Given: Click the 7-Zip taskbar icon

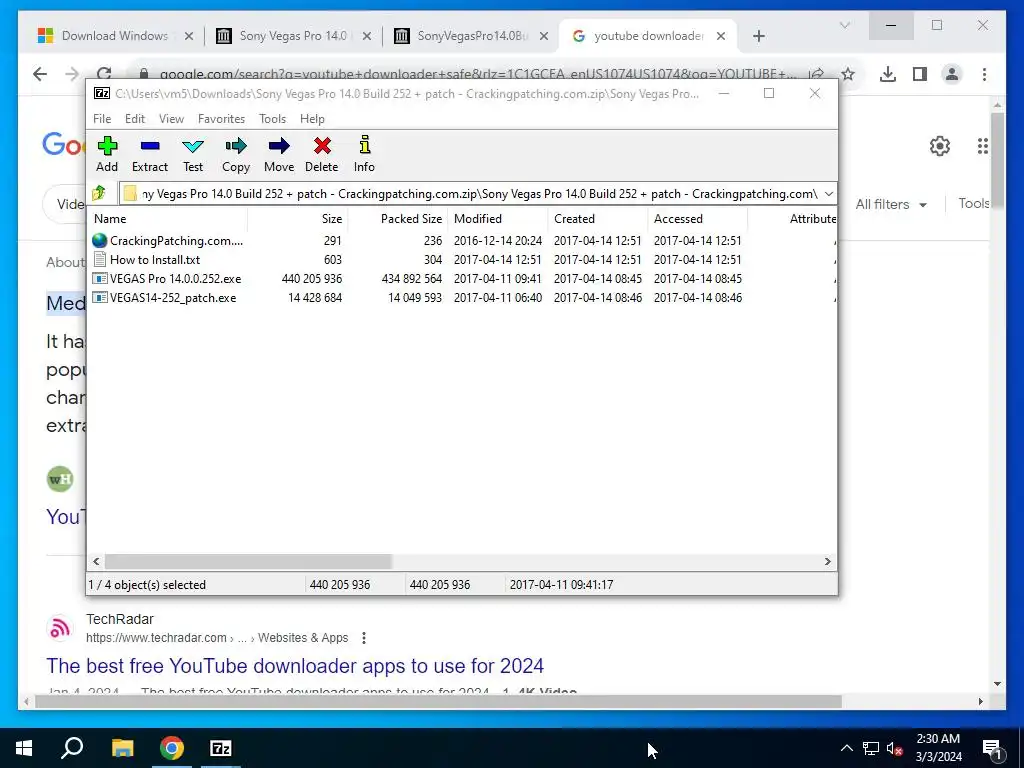Looking at the screenshot, I should pyautogui.click(x=221, y=748).
